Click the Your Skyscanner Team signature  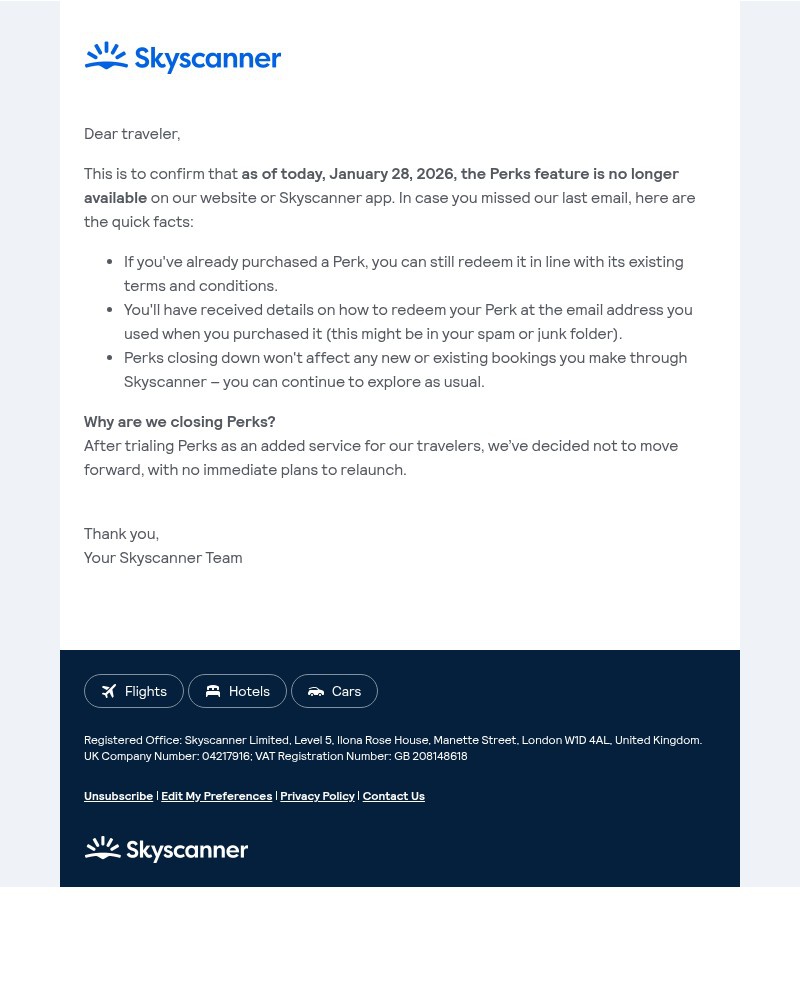[163, 556]
